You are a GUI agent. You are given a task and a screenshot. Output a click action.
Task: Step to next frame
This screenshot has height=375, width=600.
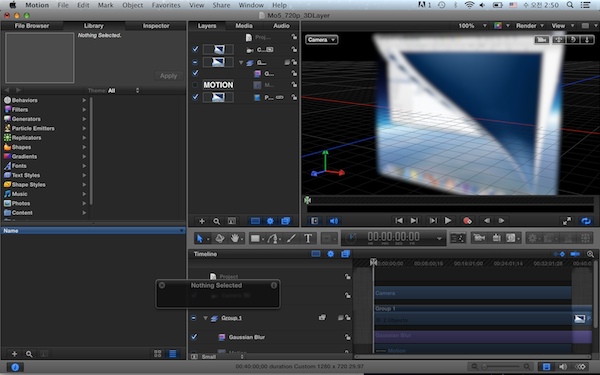tap(501, 220)
